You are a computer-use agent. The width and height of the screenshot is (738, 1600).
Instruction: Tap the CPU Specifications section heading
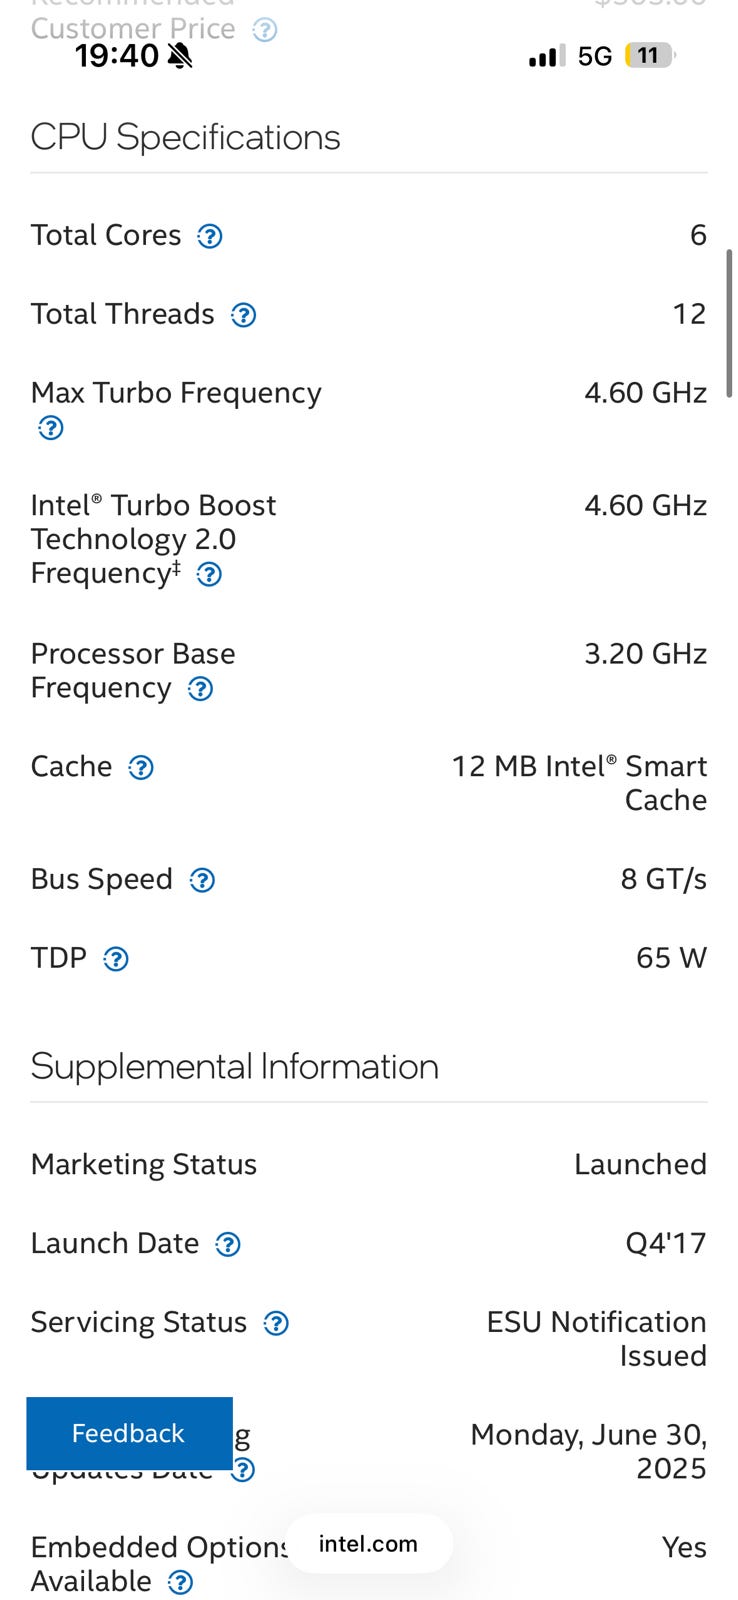point(185,137)
